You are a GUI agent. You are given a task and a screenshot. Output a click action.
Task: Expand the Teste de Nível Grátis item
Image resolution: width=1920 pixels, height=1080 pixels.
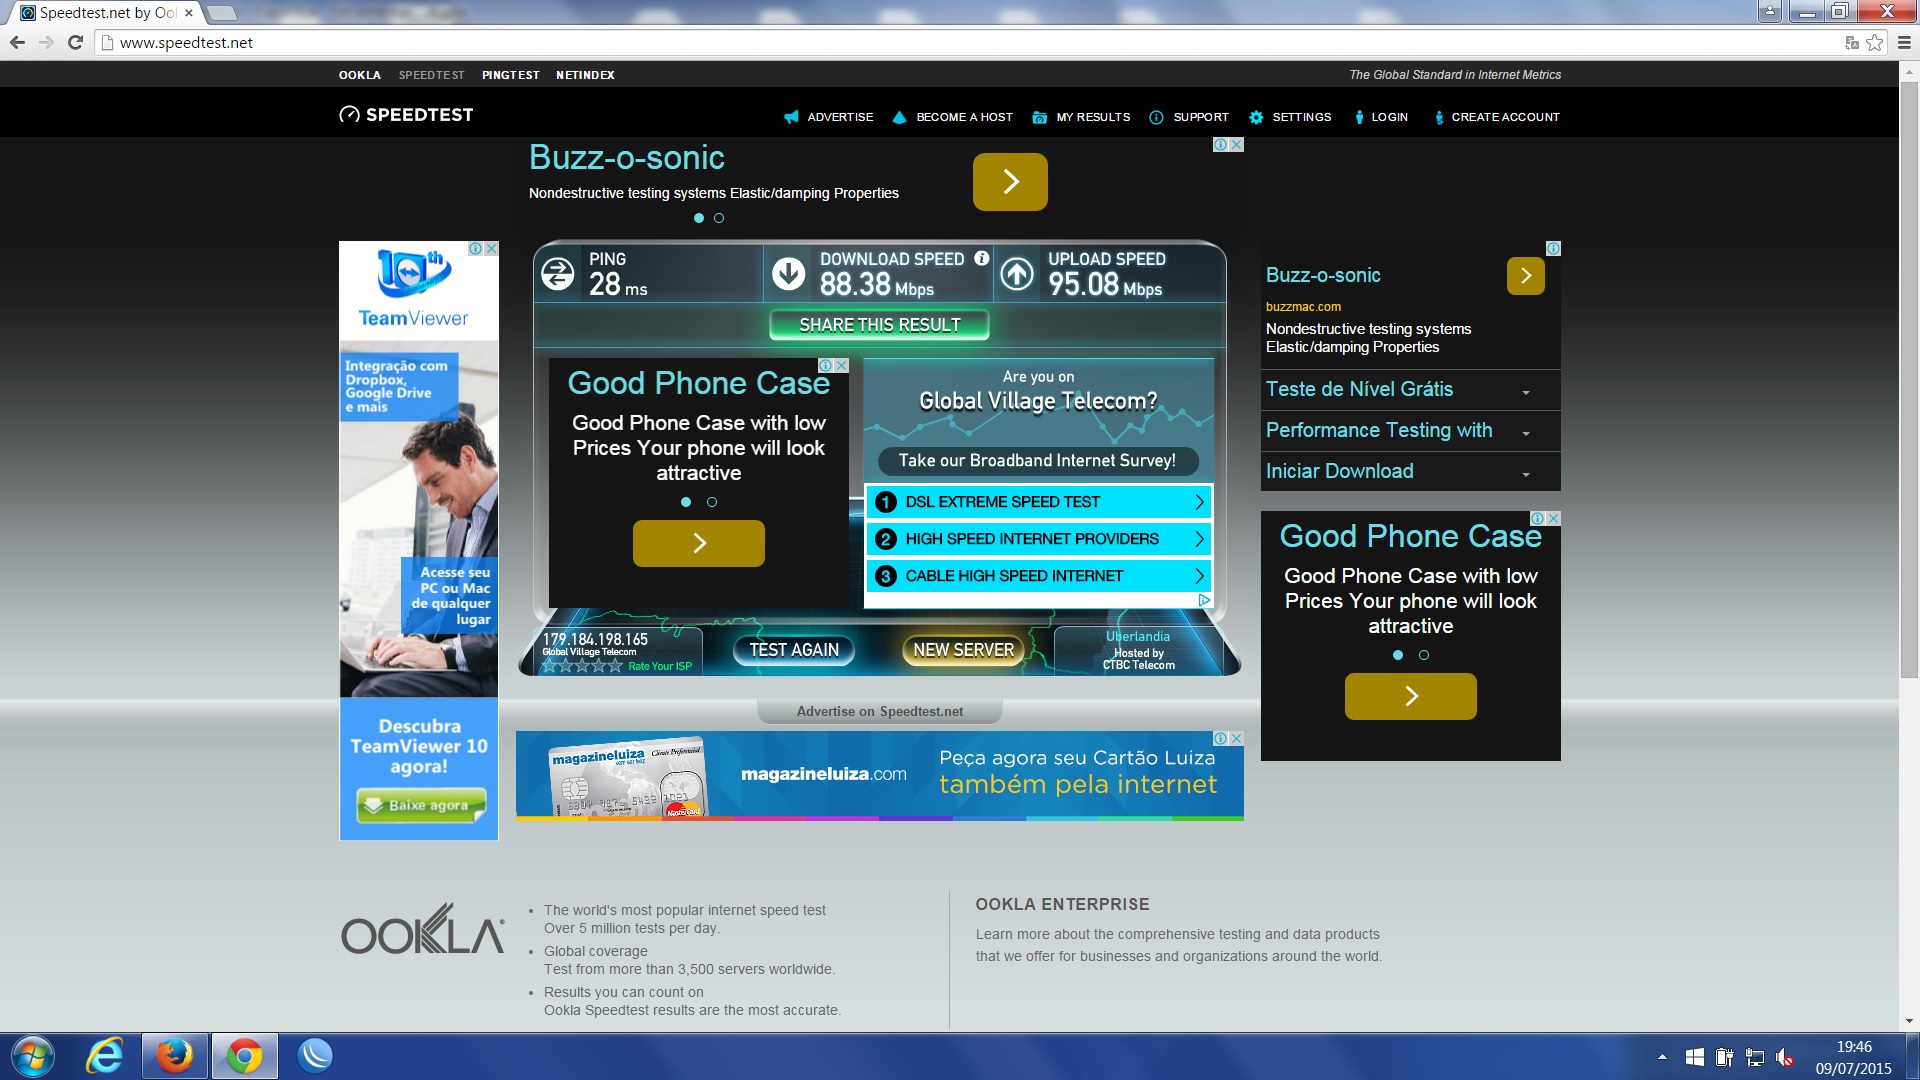[1526, 392]
